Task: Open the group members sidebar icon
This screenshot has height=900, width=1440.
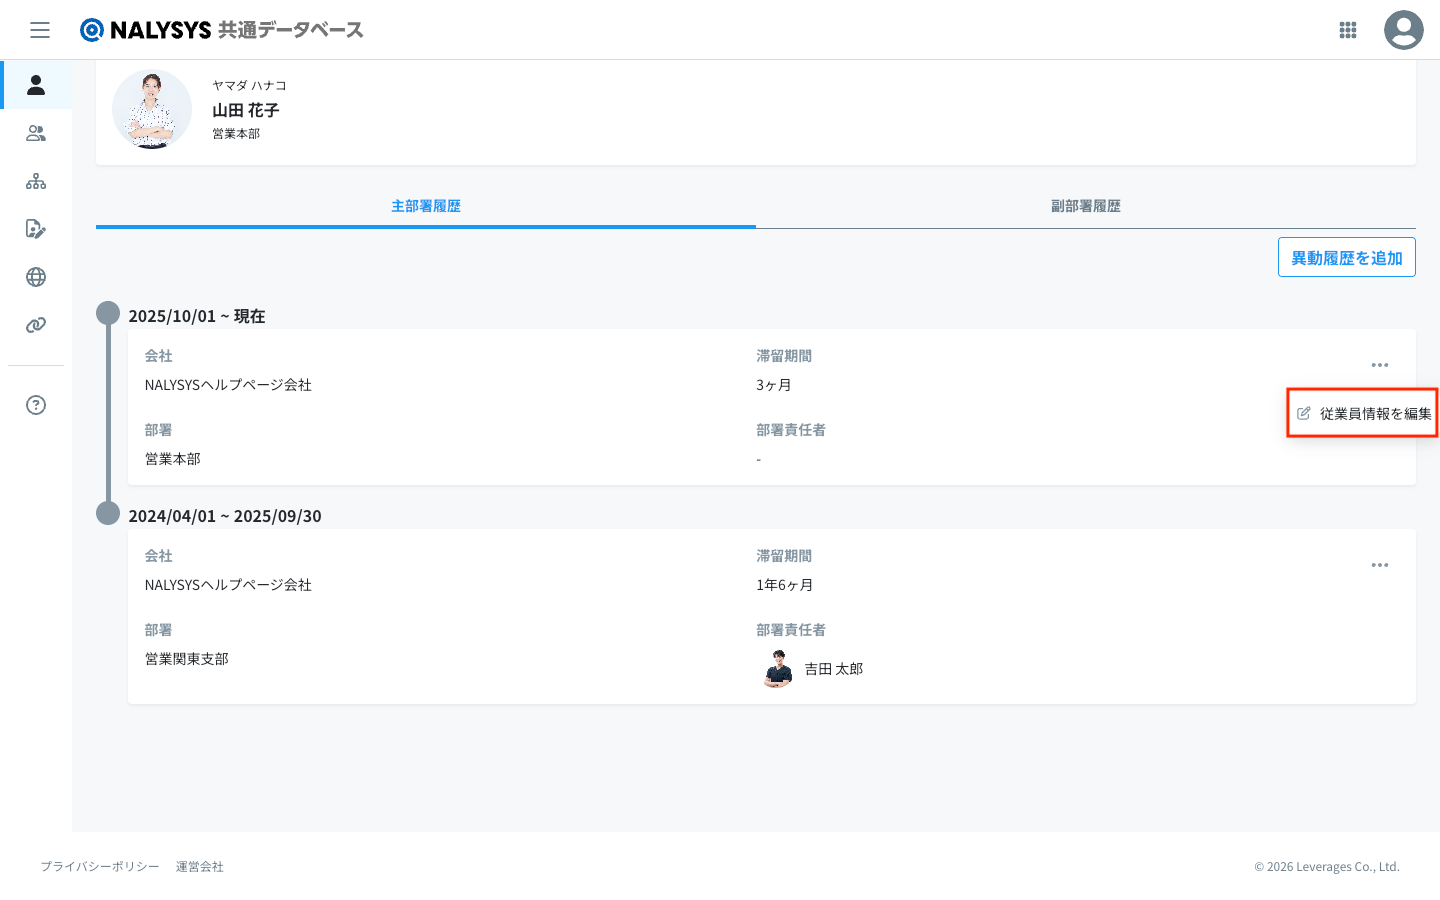Action: pyautogui.click(x=36, y=133)
